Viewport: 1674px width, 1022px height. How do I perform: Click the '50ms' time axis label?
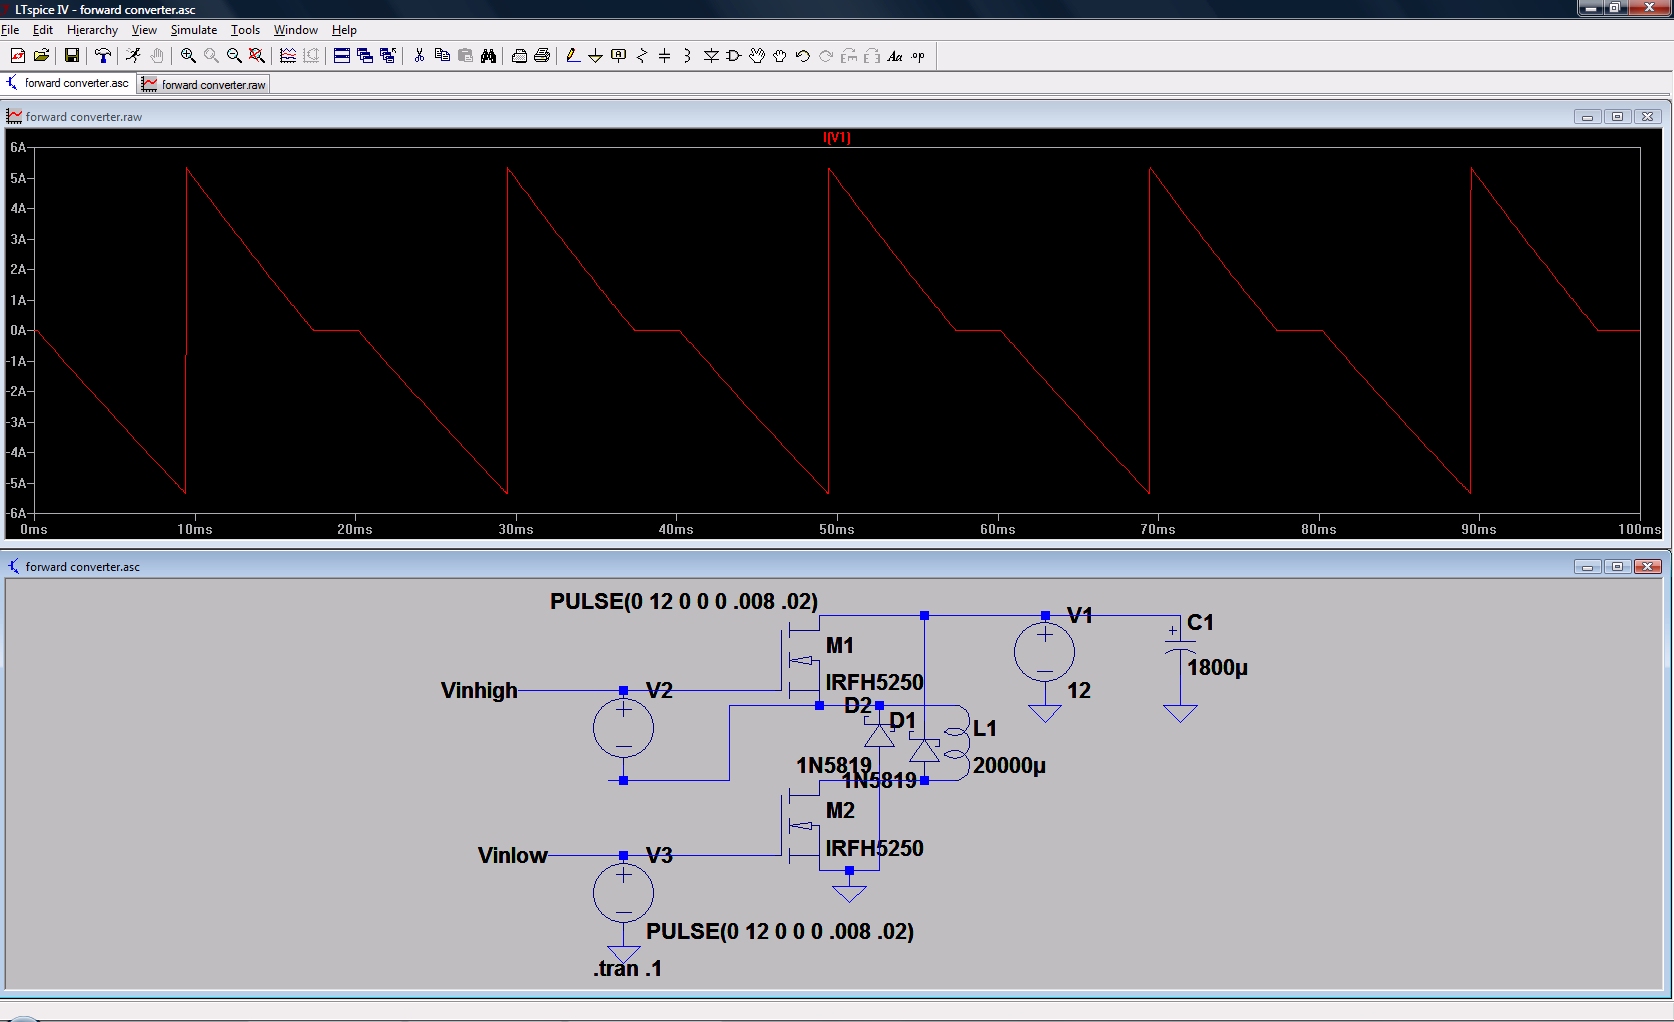(x=837, y=529)
